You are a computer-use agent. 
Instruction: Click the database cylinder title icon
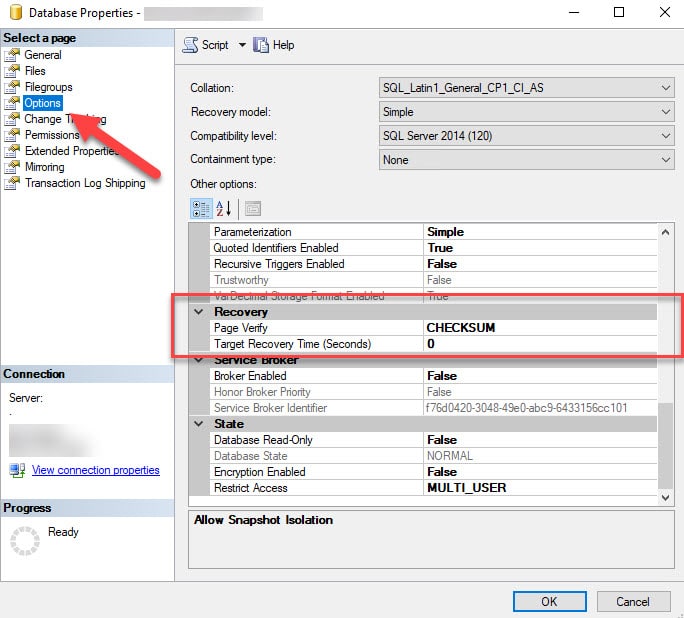click(16, 12)
